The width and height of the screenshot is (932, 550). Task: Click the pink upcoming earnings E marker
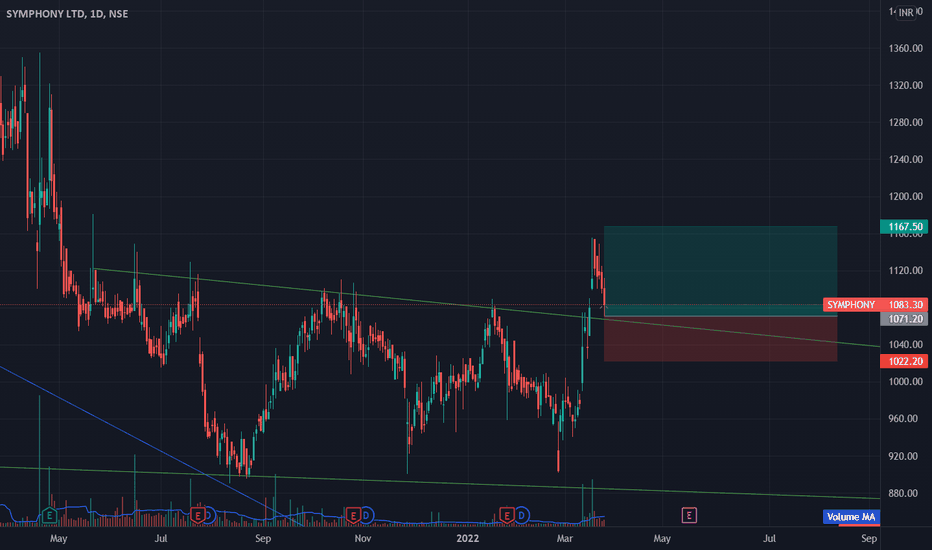[689, 516]
